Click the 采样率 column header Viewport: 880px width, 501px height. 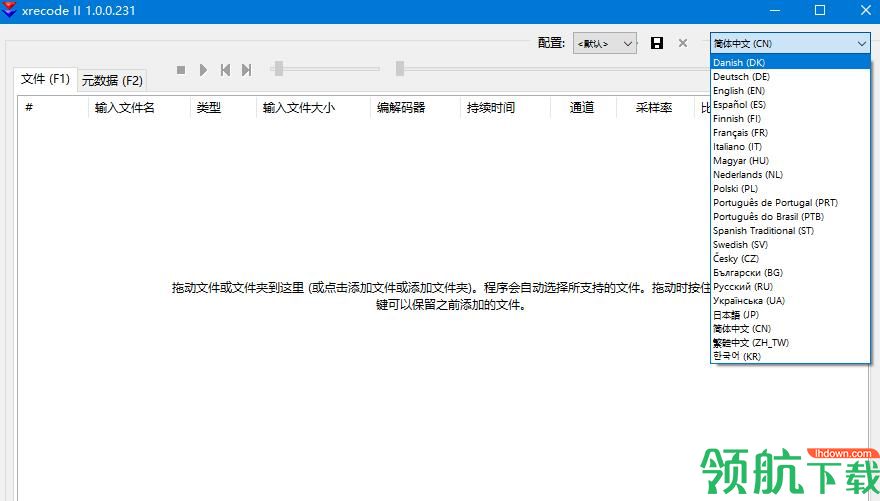[x=656, y=108]
